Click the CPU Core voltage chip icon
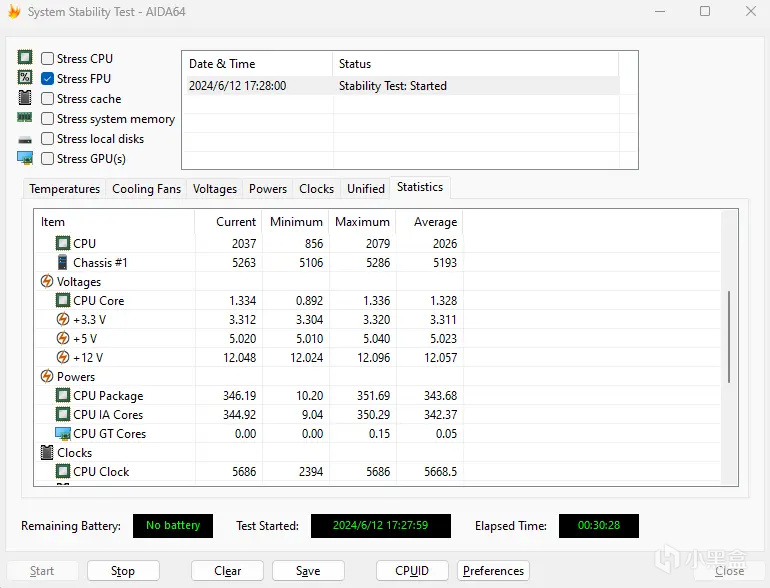 coord(63,300)
